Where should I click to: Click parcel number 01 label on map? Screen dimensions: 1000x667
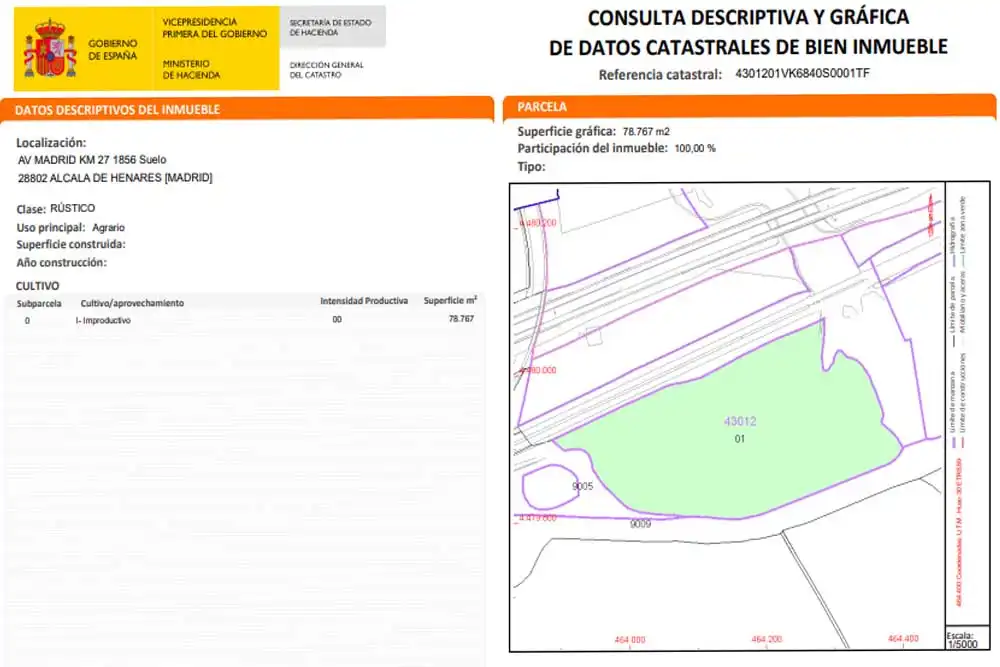(x=740, y=439)
